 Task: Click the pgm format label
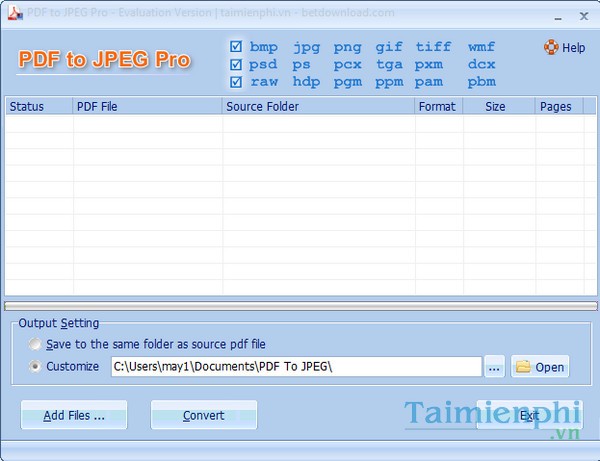[347, 82]
